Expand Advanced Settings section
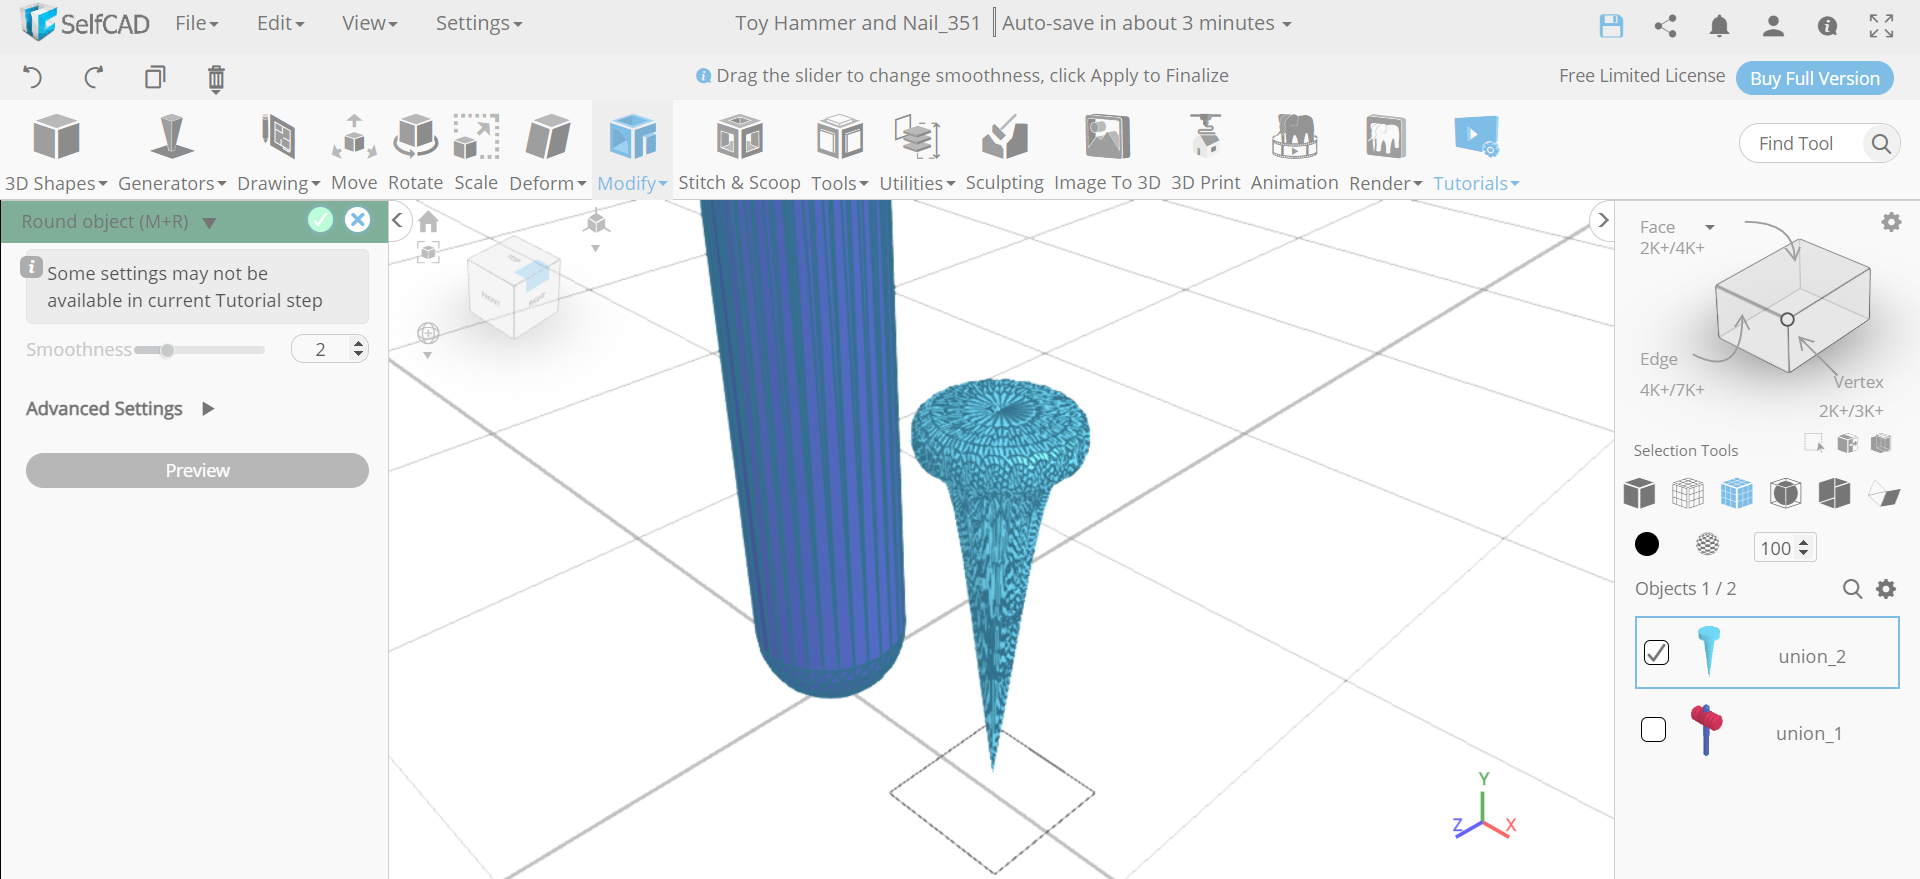 pyautogui.click(x=120, y=409)
